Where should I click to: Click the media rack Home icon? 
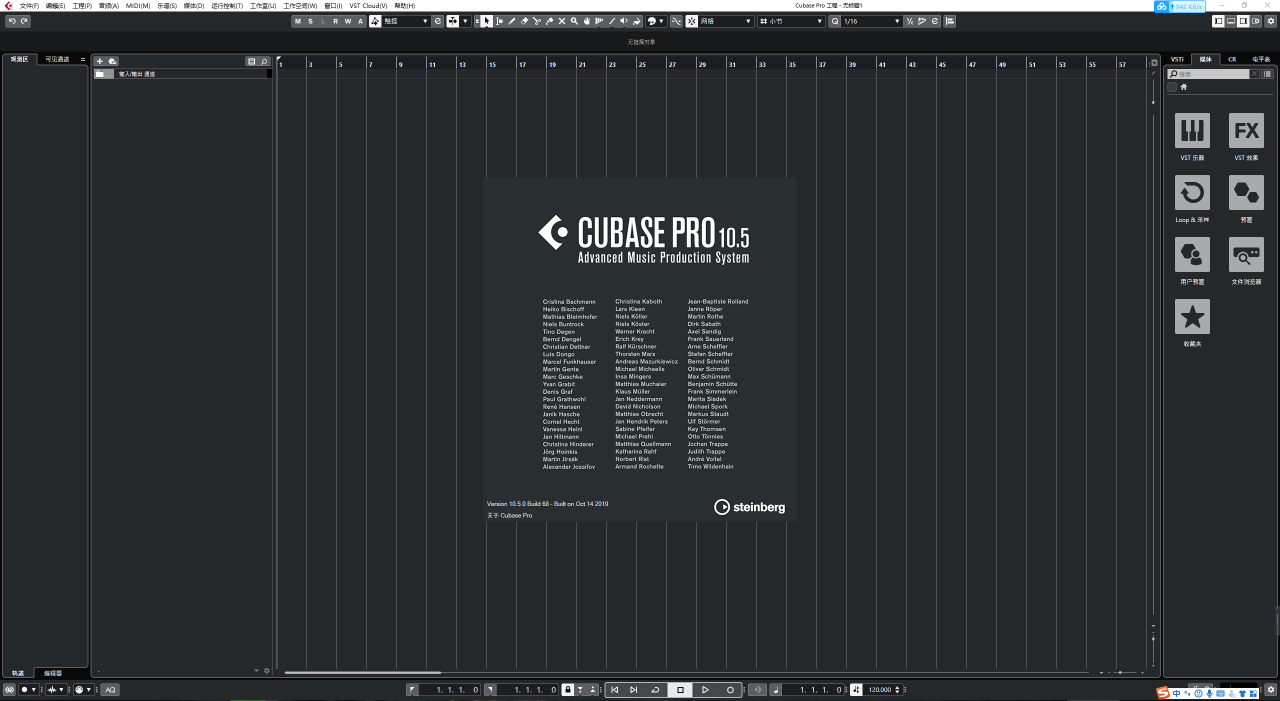click(1183, 88)
